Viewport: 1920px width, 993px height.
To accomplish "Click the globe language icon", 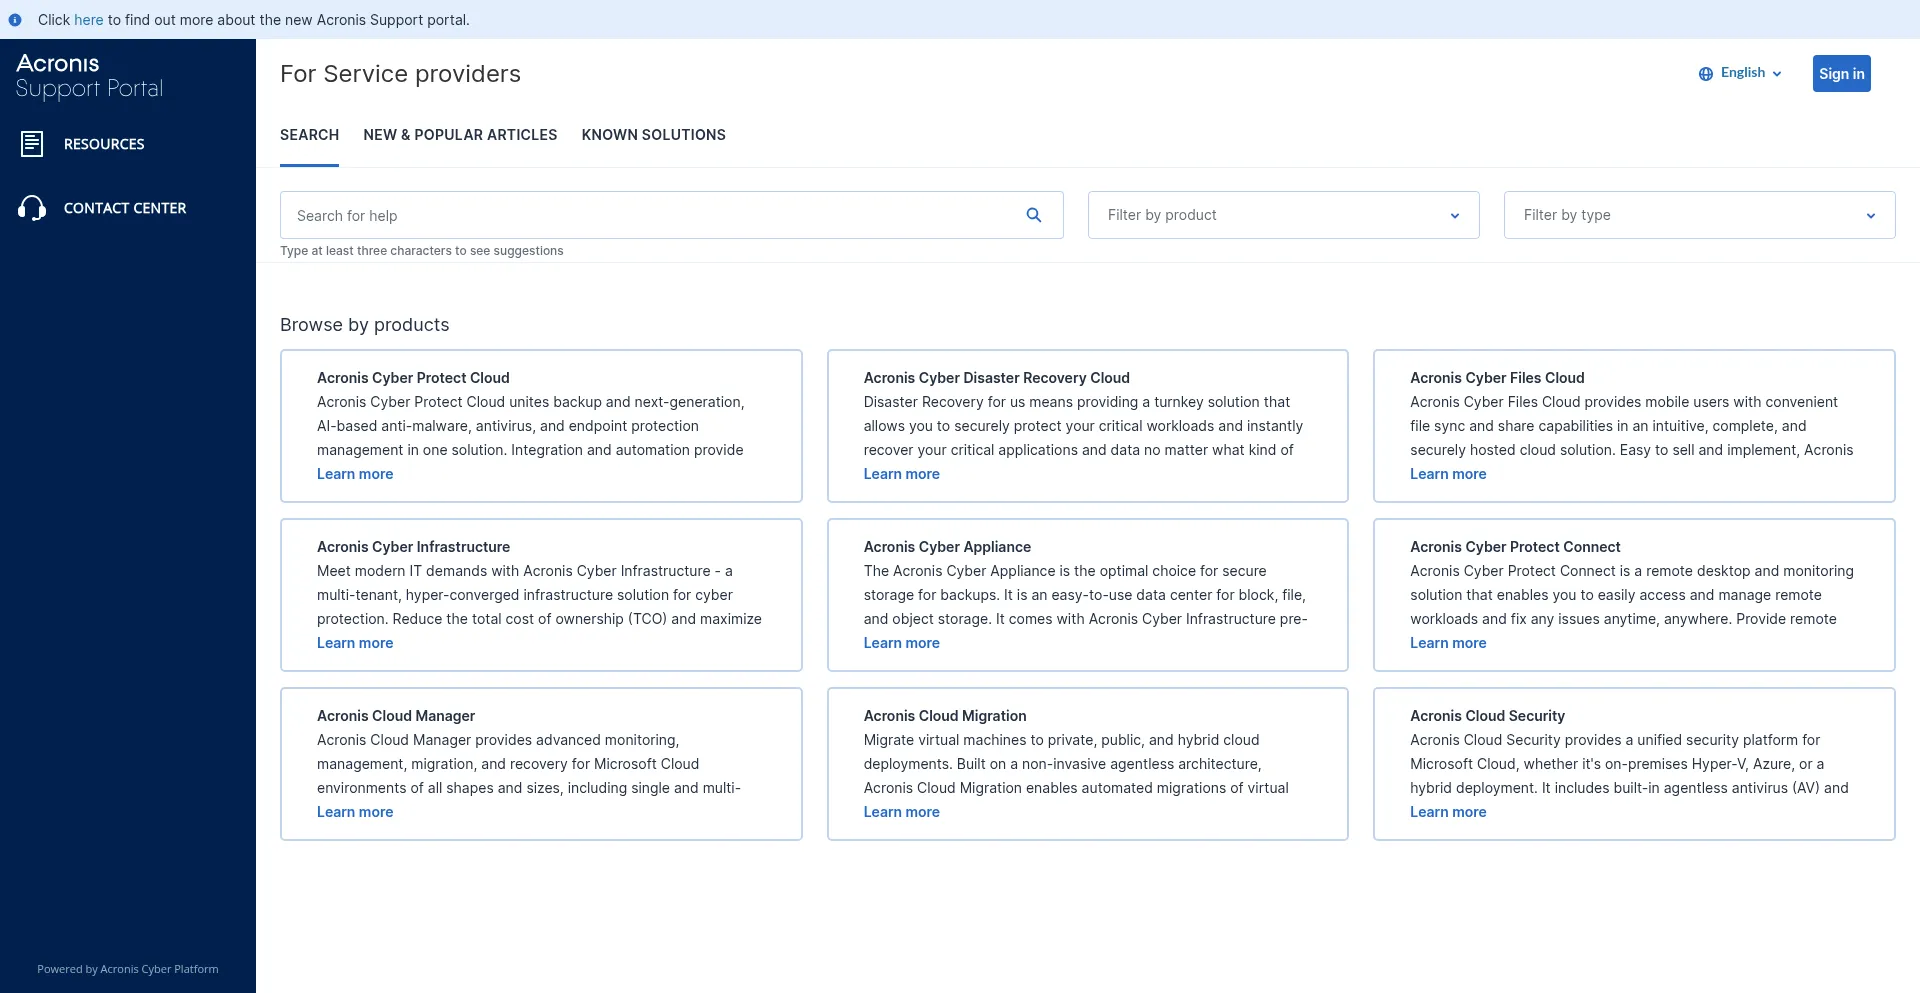I will (x=1706, y=74).
